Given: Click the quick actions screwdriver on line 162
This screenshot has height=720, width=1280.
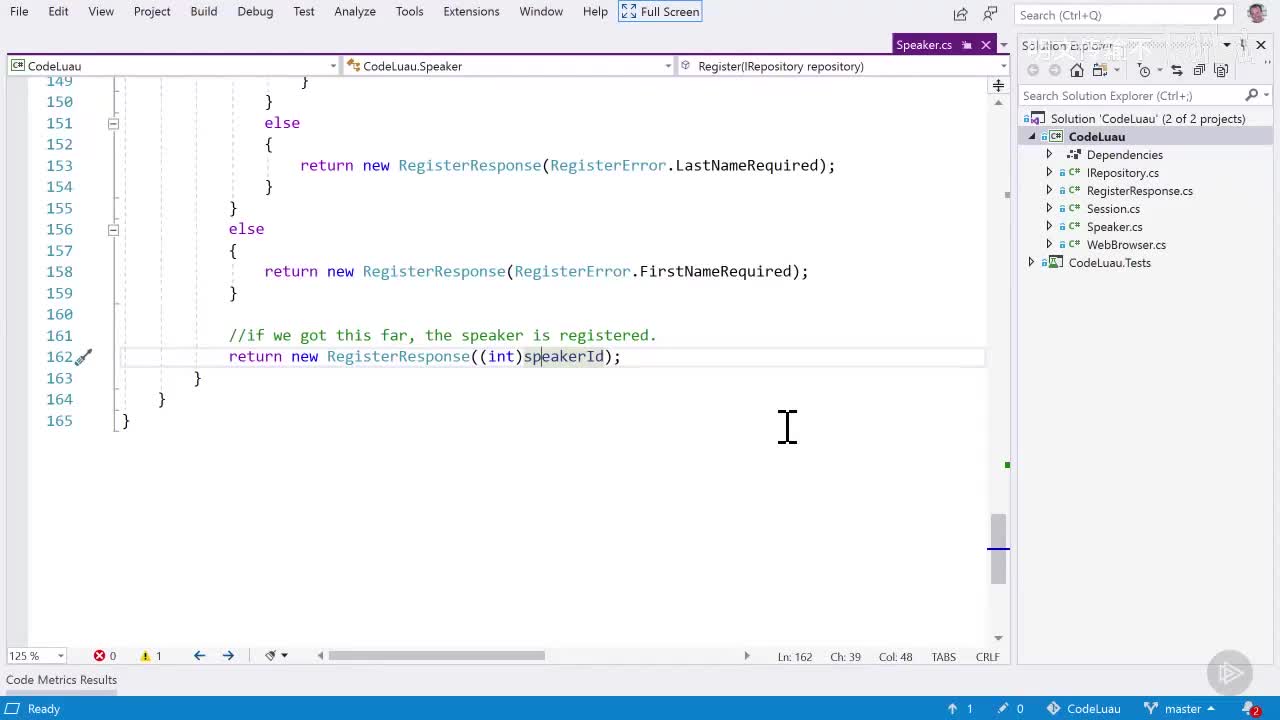Looking at the screenshot, I should (x=84, y=357).
